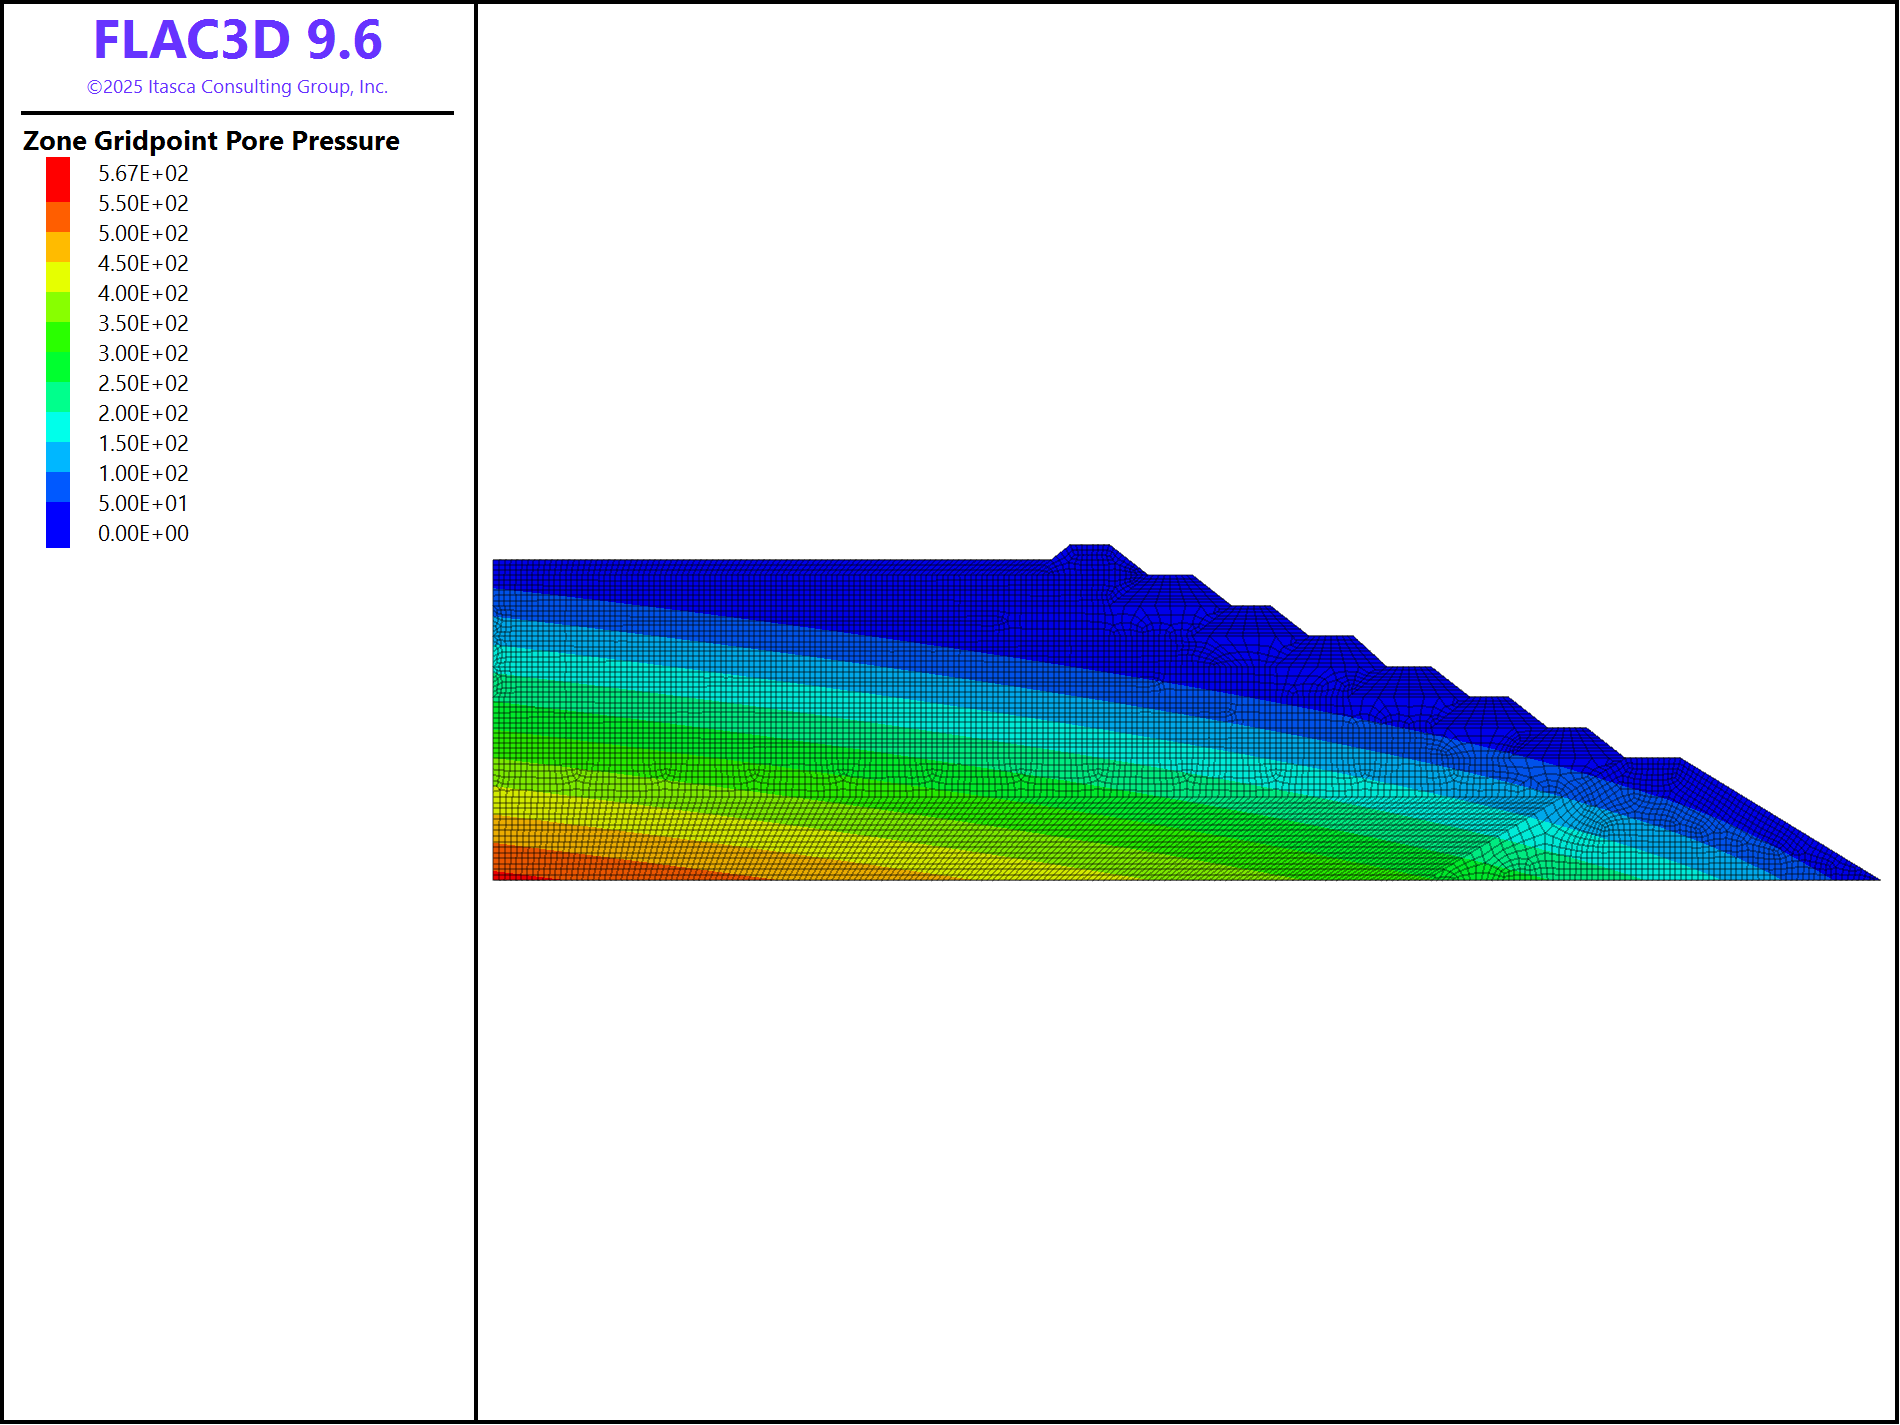Click the FLAC3D 9.6 title text

(237, 41)
